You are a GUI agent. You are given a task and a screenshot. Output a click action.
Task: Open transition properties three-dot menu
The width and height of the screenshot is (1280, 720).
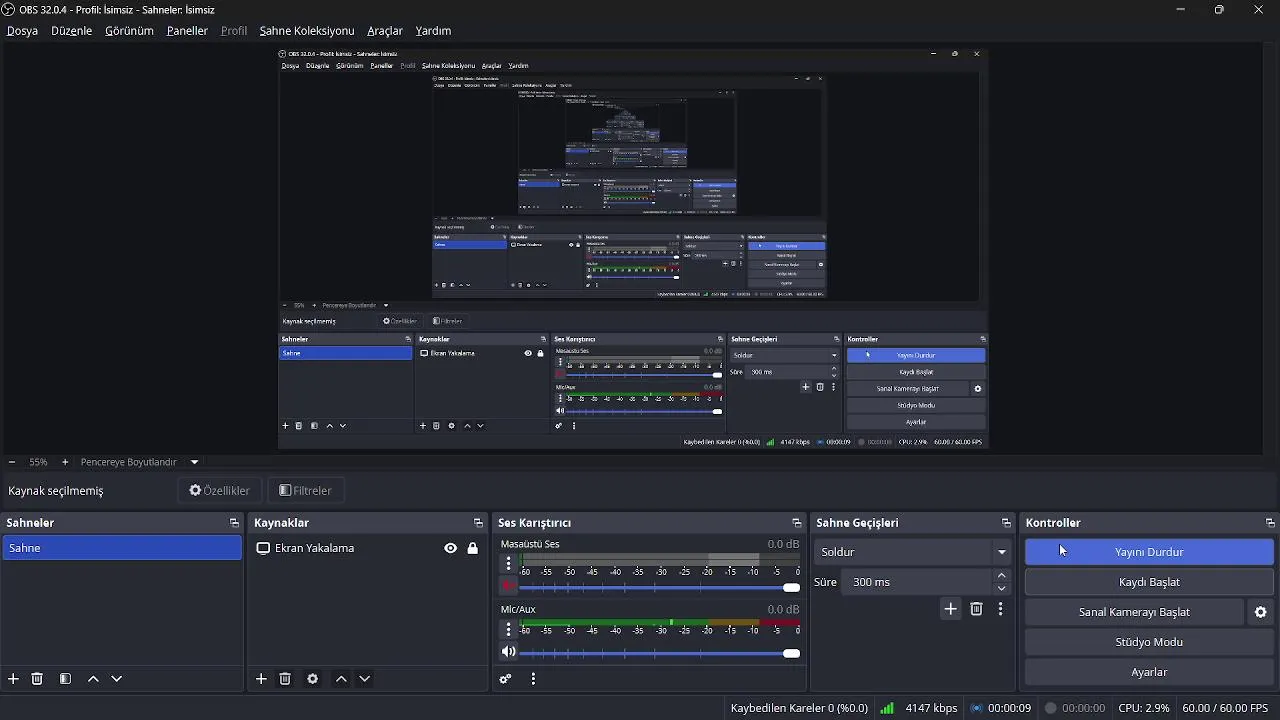tap(1000, 609)
